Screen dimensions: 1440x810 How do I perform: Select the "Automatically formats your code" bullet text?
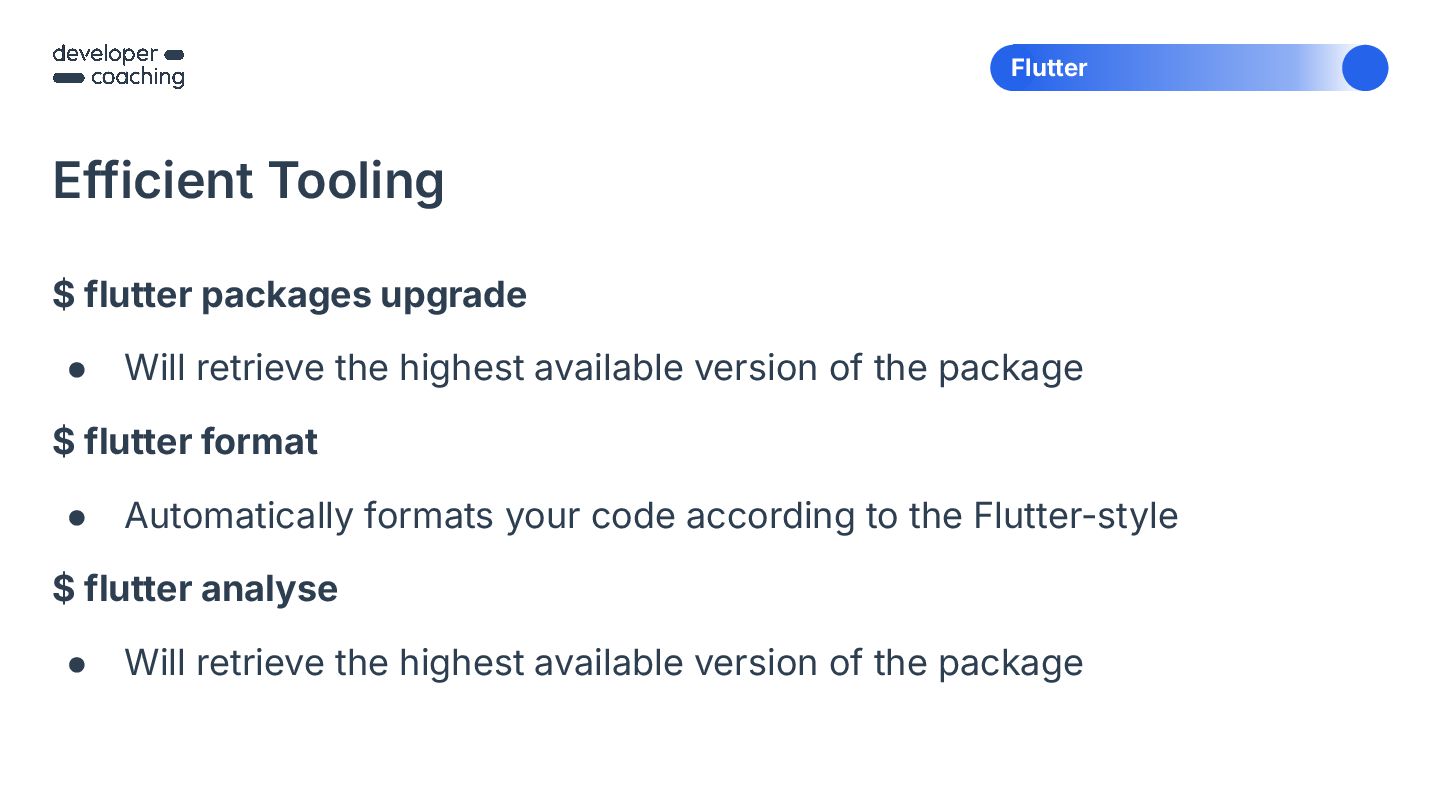click(x=650, y=516)
